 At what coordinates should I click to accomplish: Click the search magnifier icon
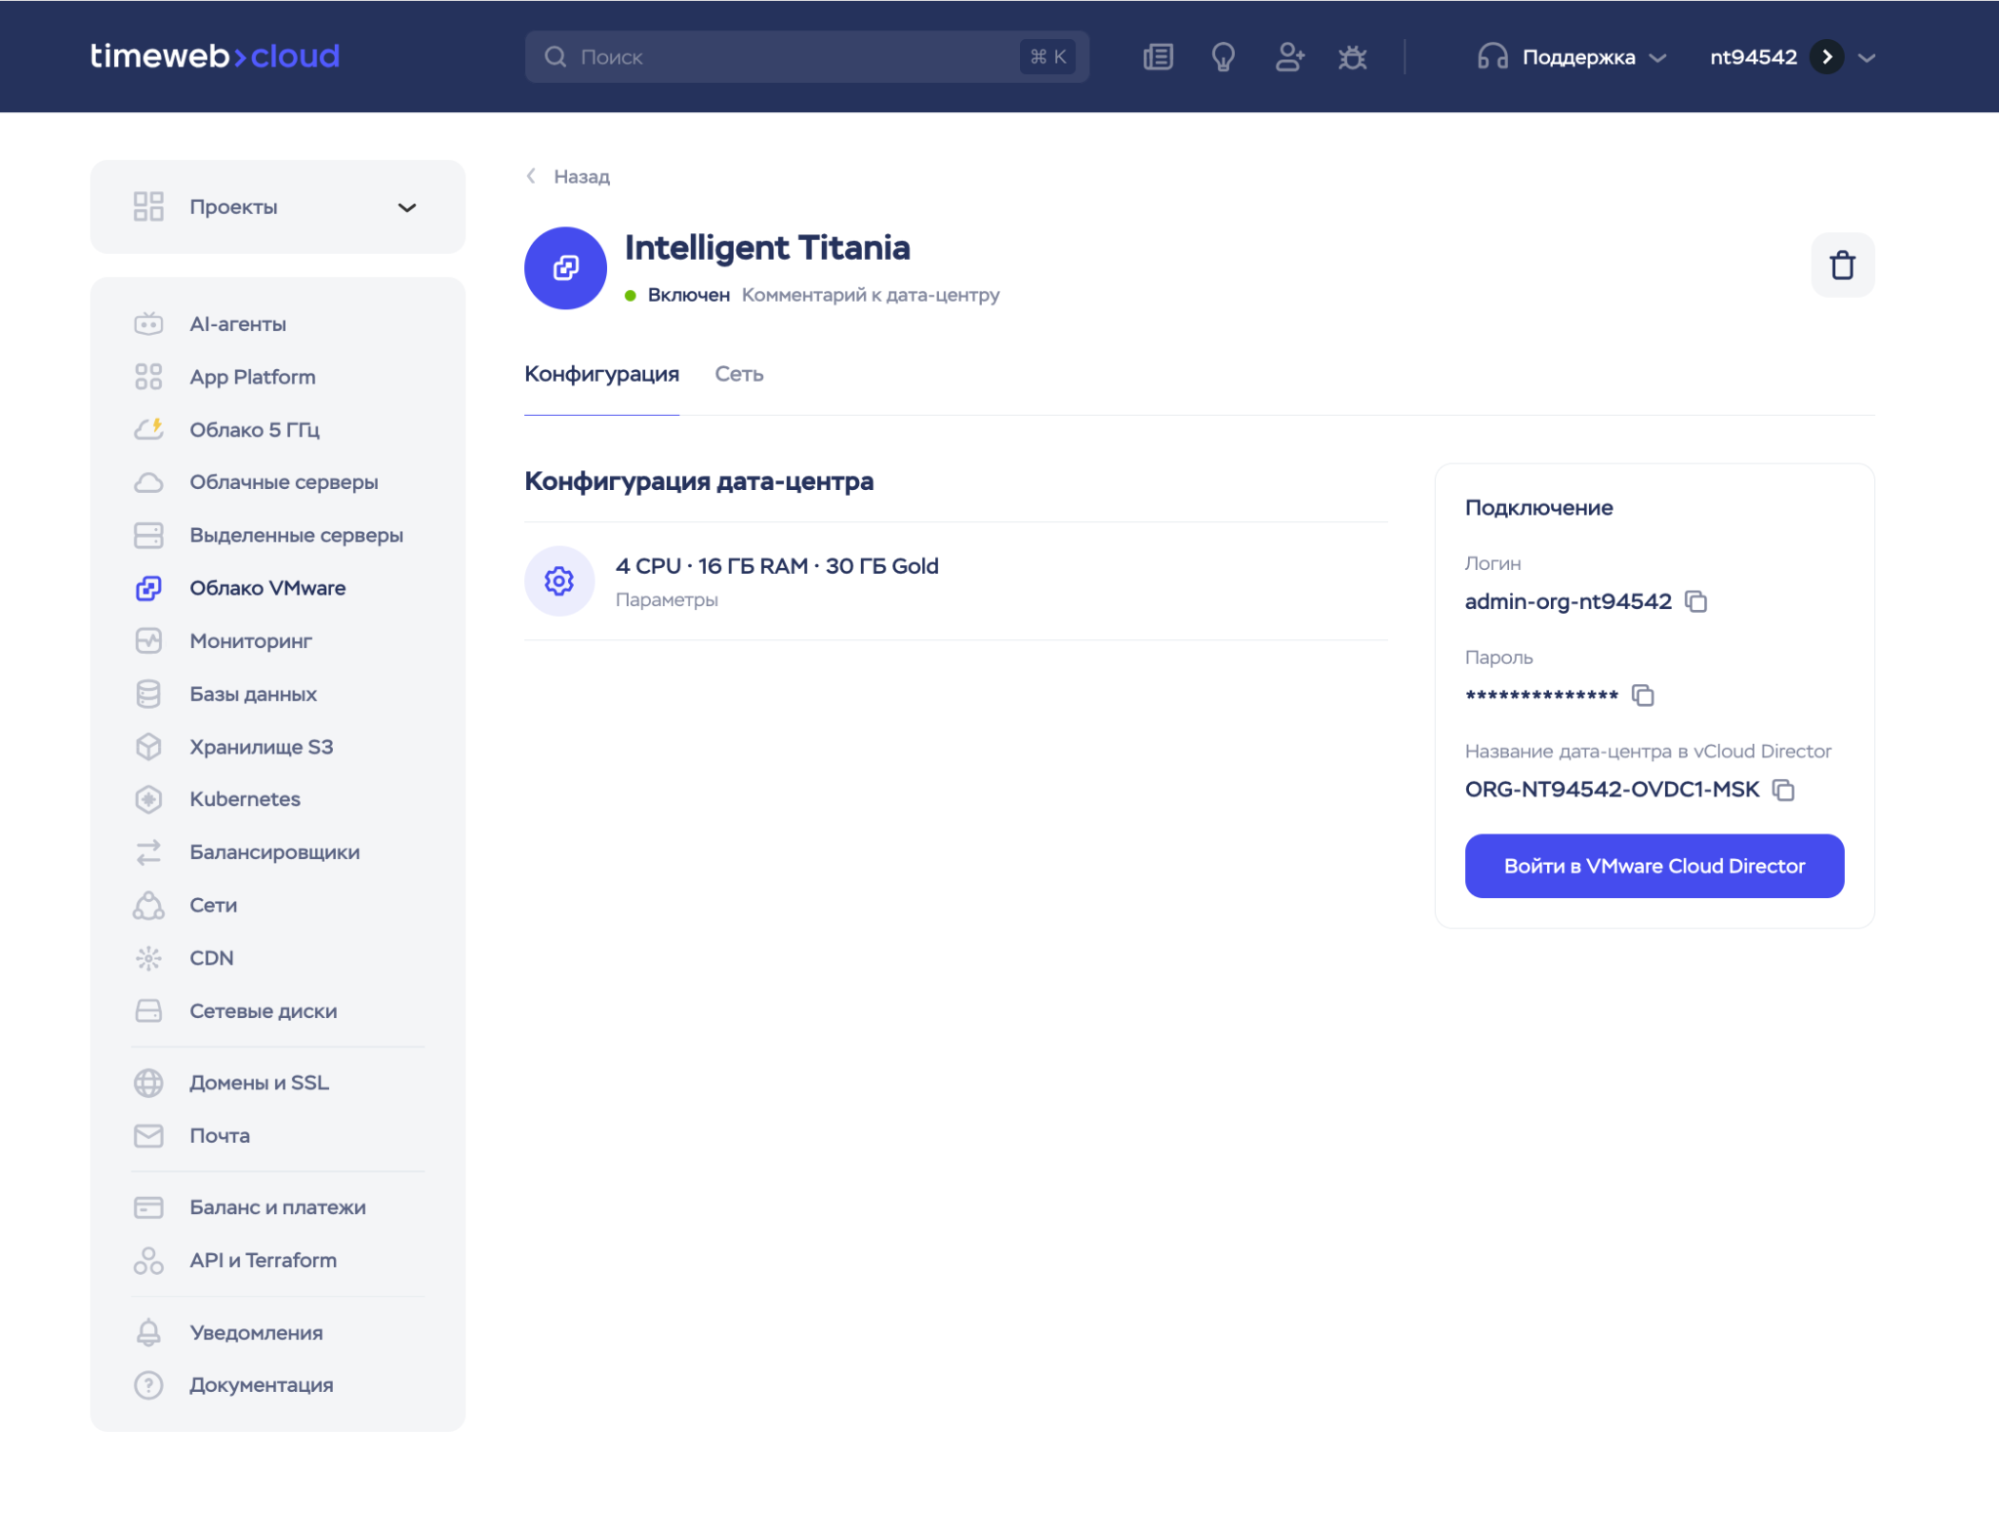[x=555, y=57]
